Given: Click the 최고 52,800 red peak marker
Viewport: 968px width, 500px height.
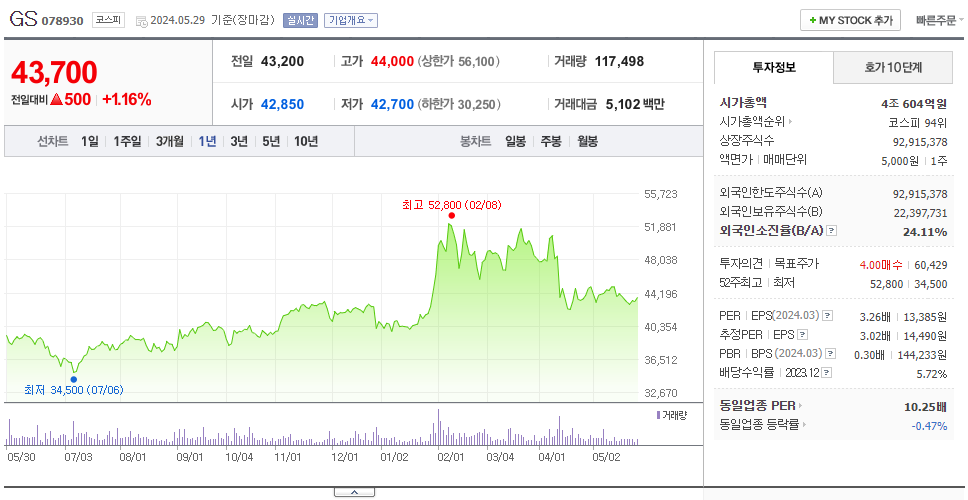Looking at the screenshot, I should pyautogui.click(x=451, y=215).
